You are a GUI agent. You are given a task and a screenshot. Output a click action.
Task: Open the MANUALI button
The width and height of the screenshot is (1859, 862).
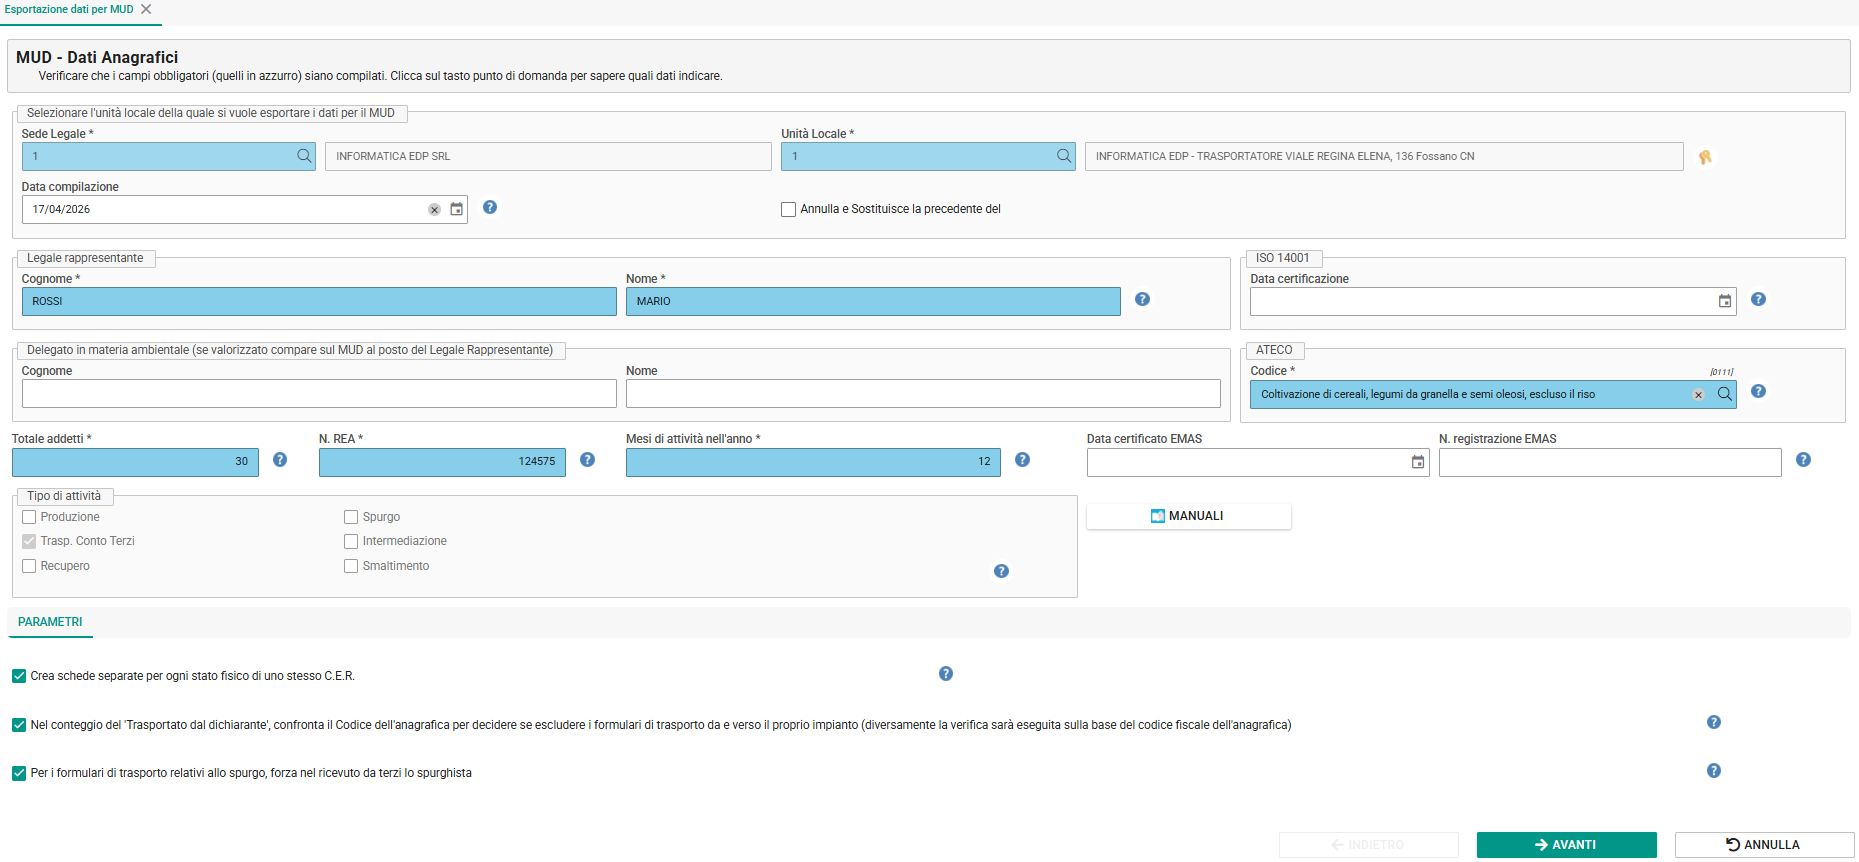click(x=1188, y=516)
